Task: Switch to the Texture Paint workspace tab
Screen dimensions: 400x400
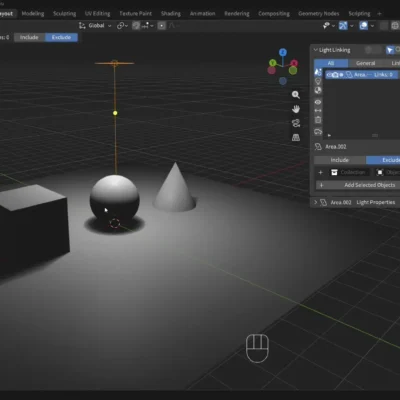Action: (135, 14)
